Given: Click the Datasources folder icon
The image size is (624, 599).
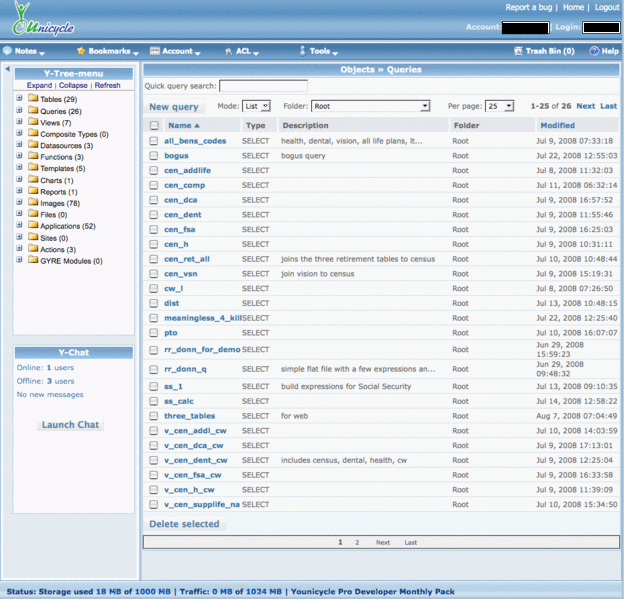Looking at the screenshot, I should [33, 146].
